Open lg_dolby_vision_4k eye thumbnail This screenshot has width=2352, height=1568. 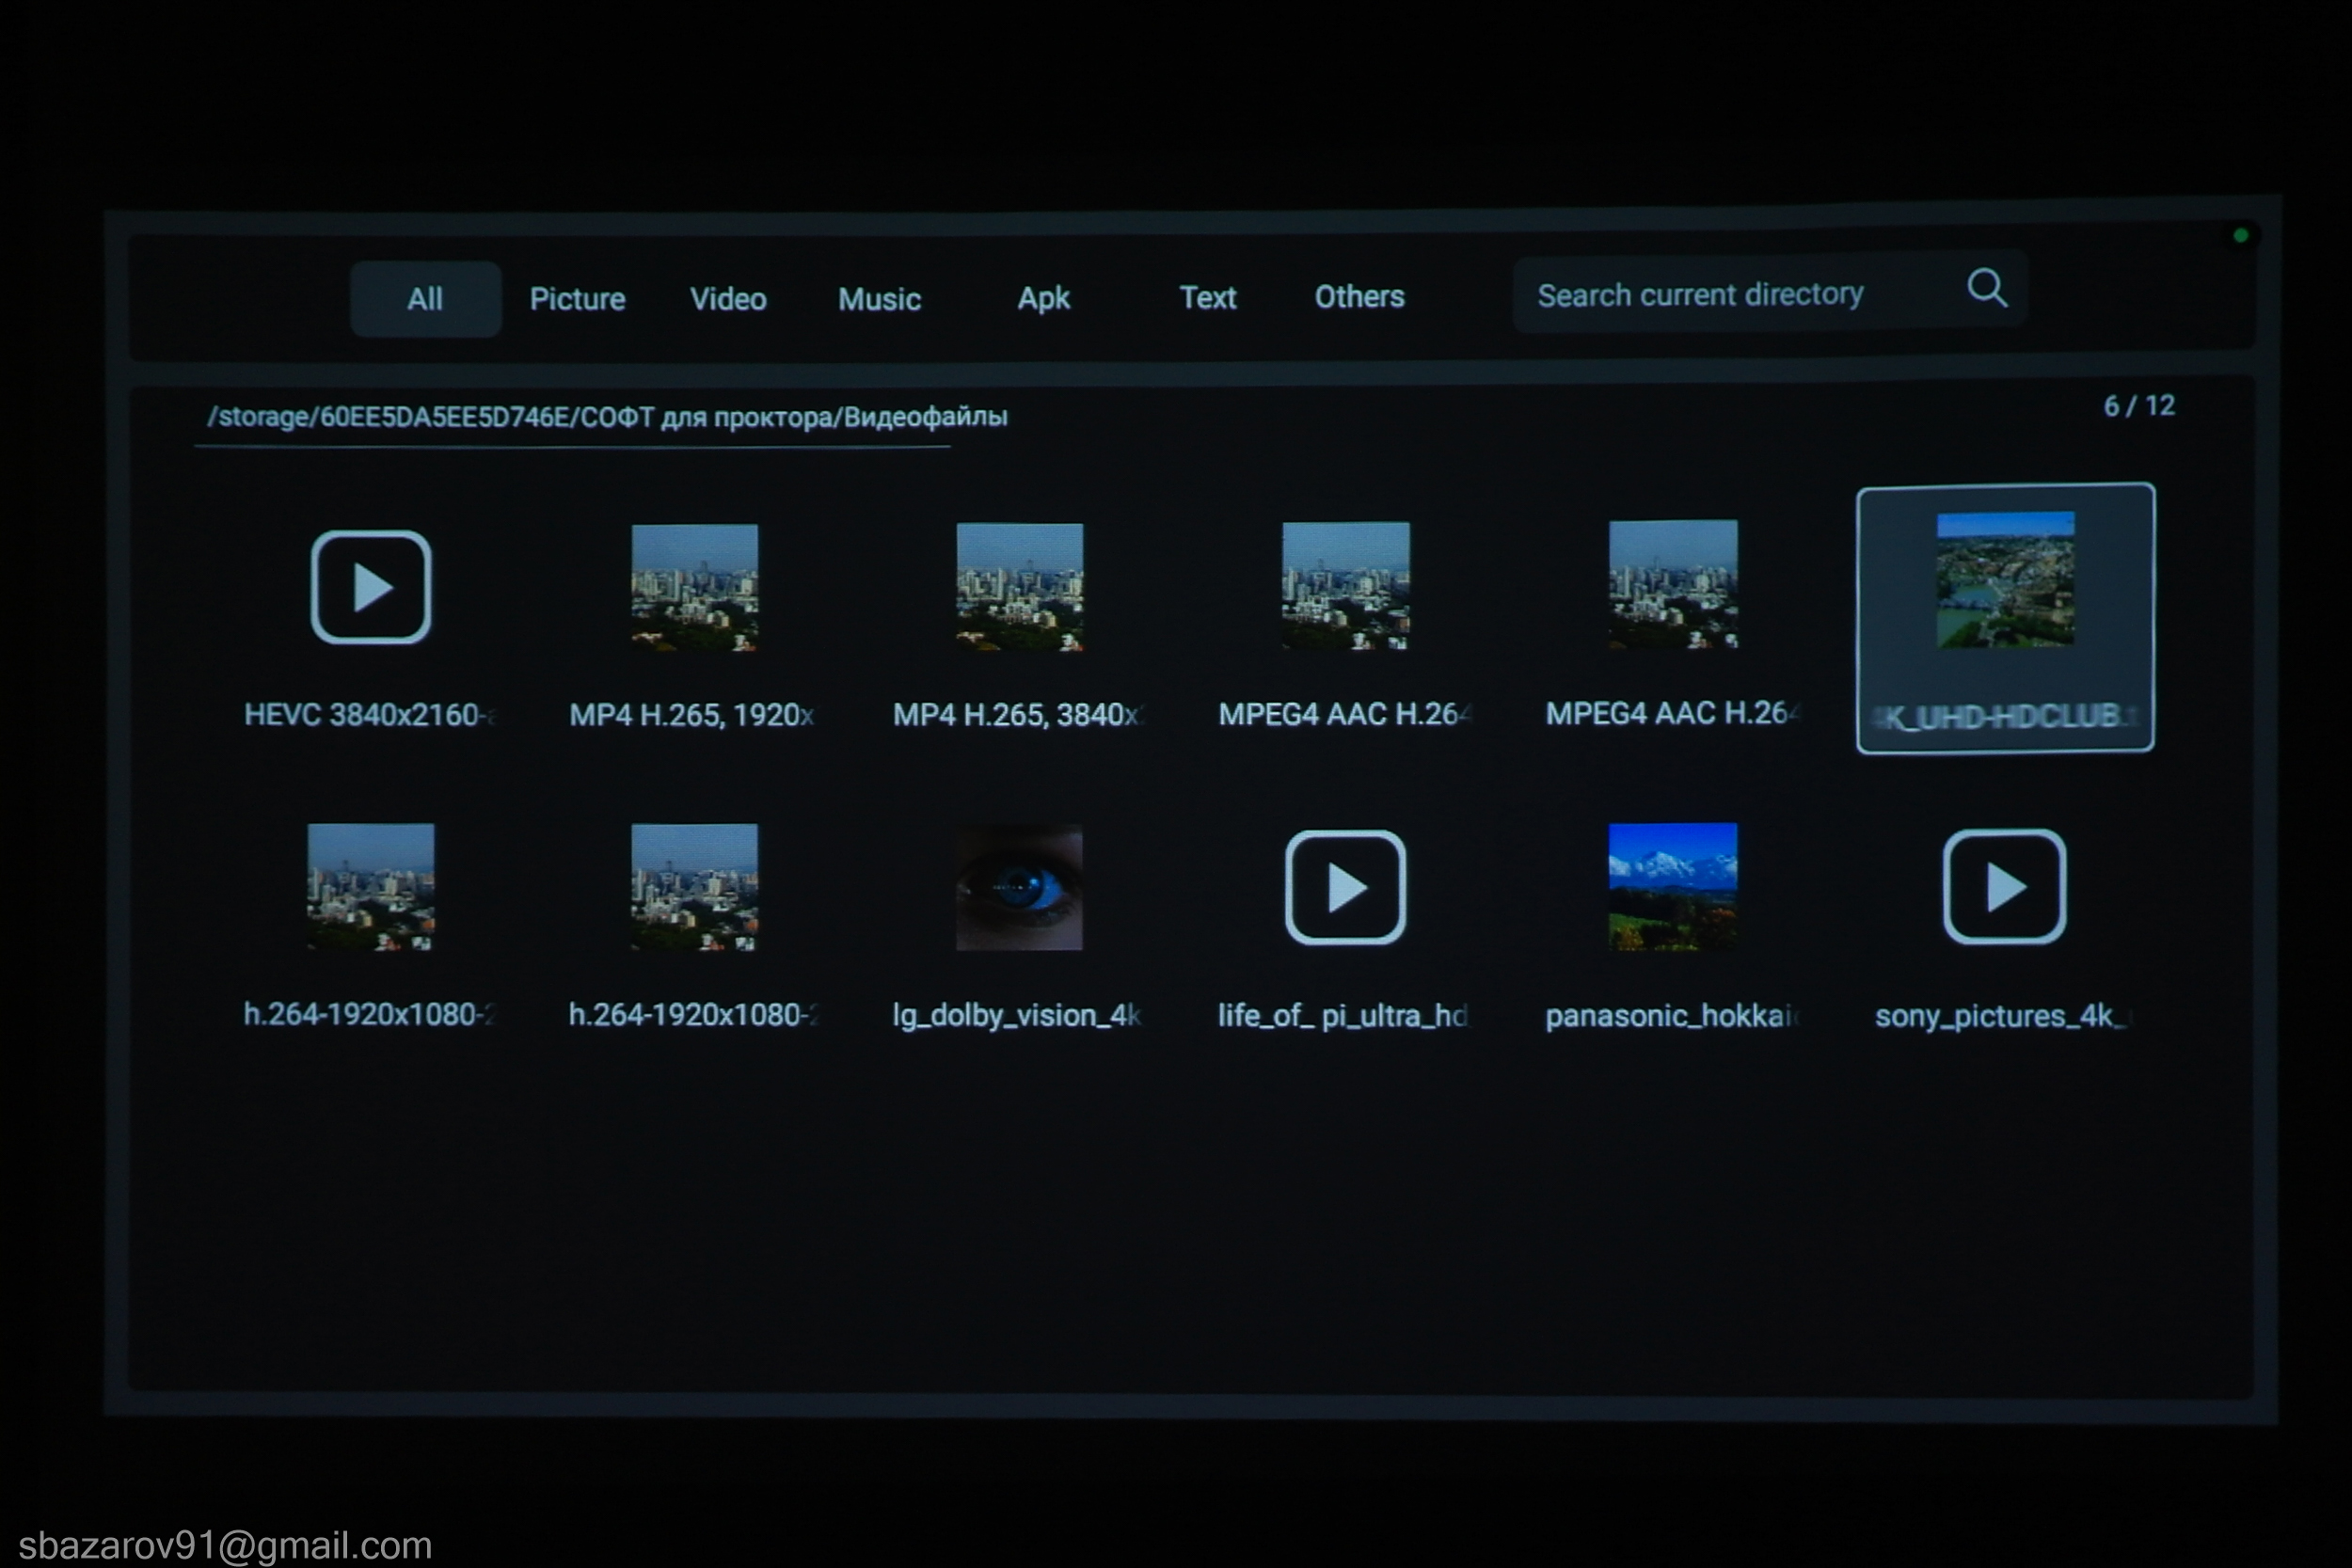click(x=1019, y=887)
